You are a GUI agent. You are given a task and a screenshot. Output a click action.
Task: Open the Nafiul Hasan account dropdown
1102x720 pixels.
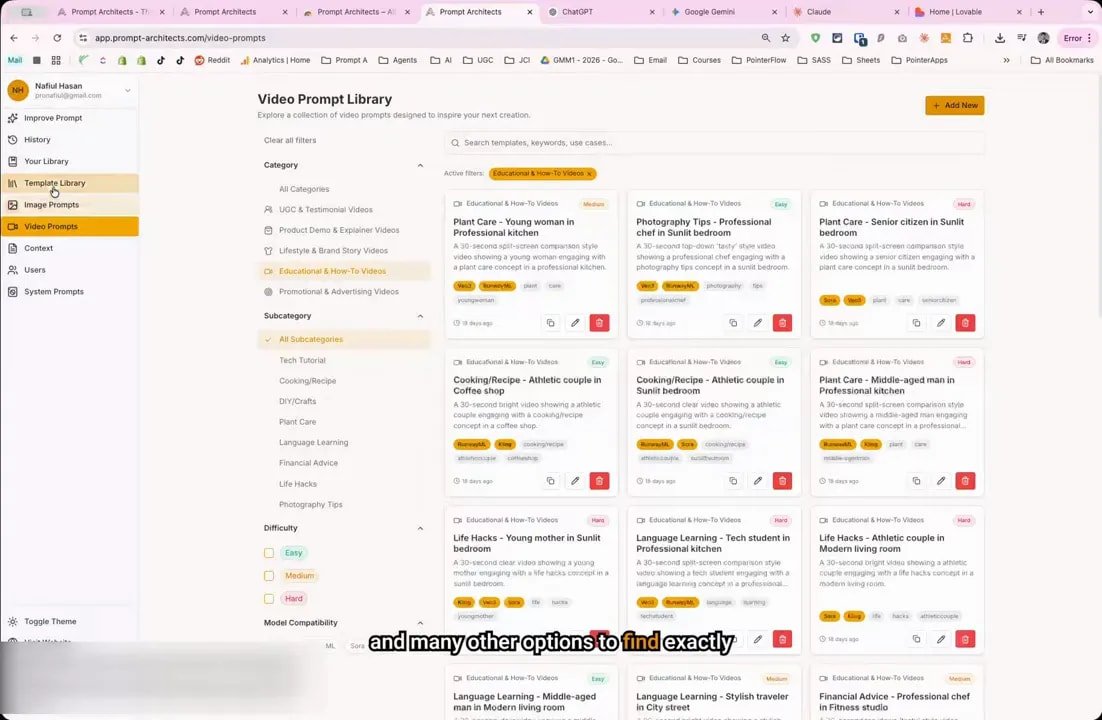point(127,90)
